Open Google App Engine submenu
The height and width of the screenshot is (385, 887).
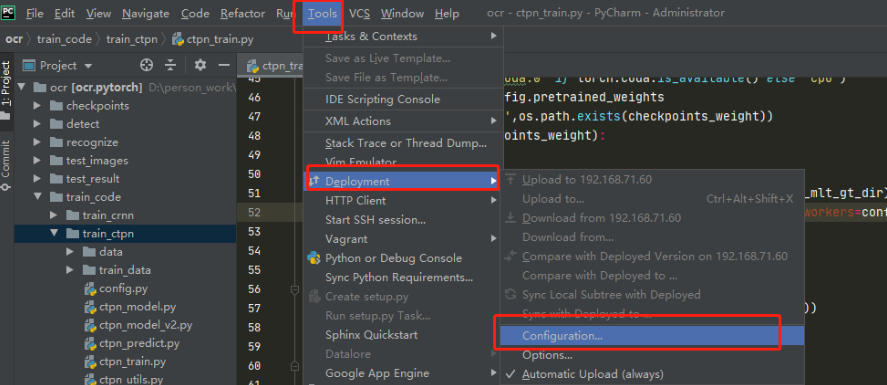(403, 373)
